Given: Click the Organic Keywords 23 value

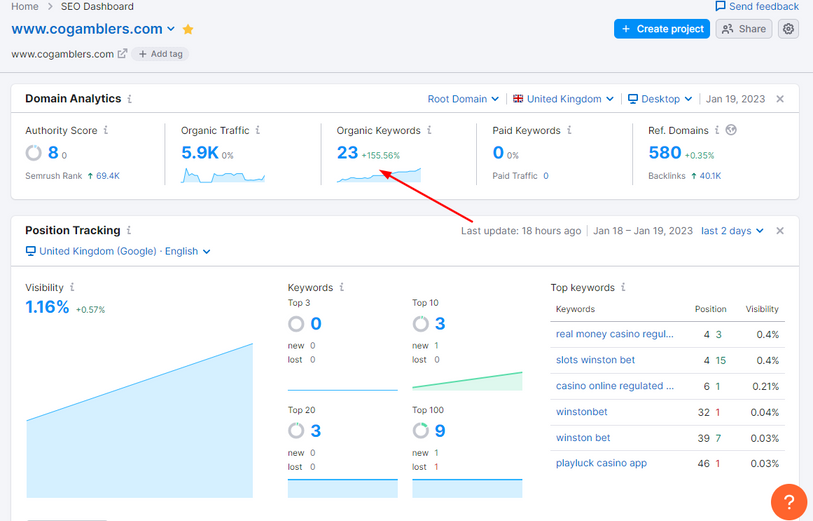Looking at the screenshot, I should coord(347,152).
